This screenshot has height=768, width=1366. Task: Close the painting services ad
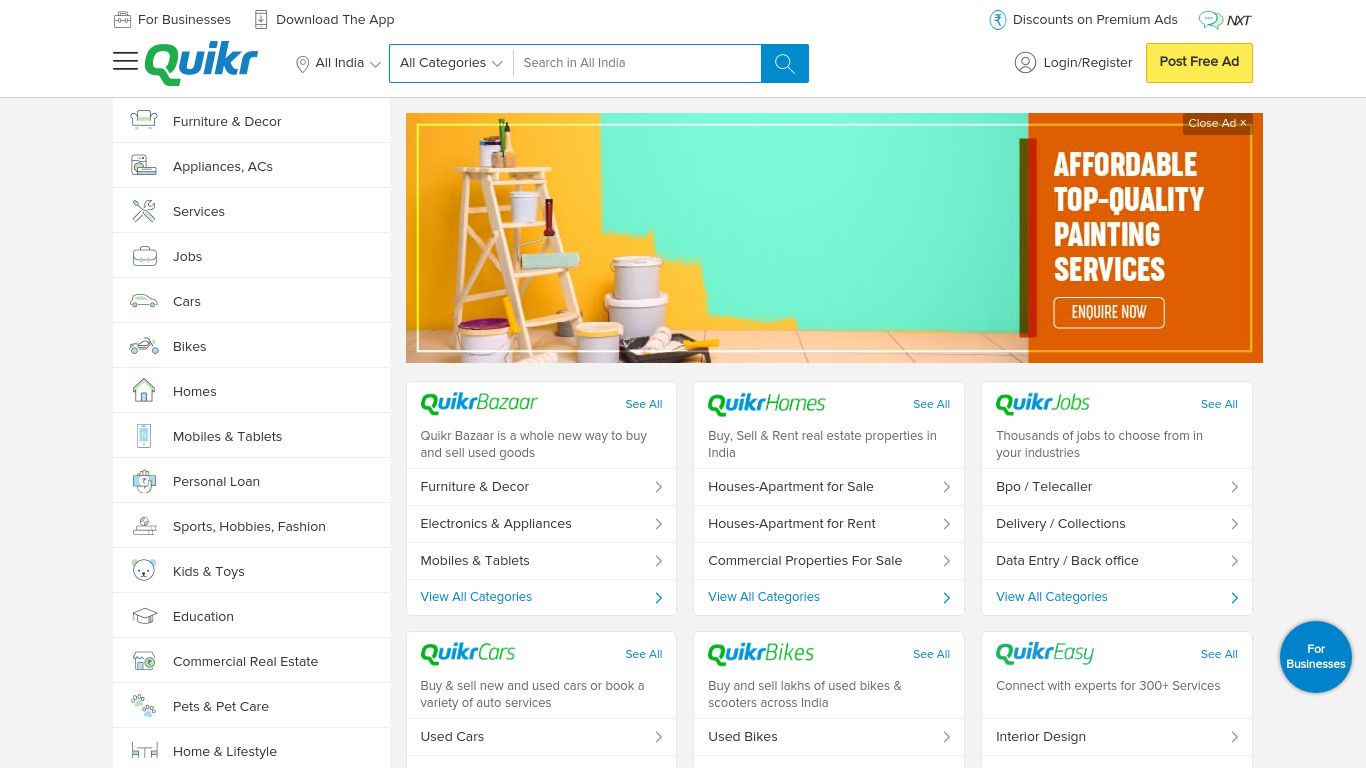[1217, 123]
